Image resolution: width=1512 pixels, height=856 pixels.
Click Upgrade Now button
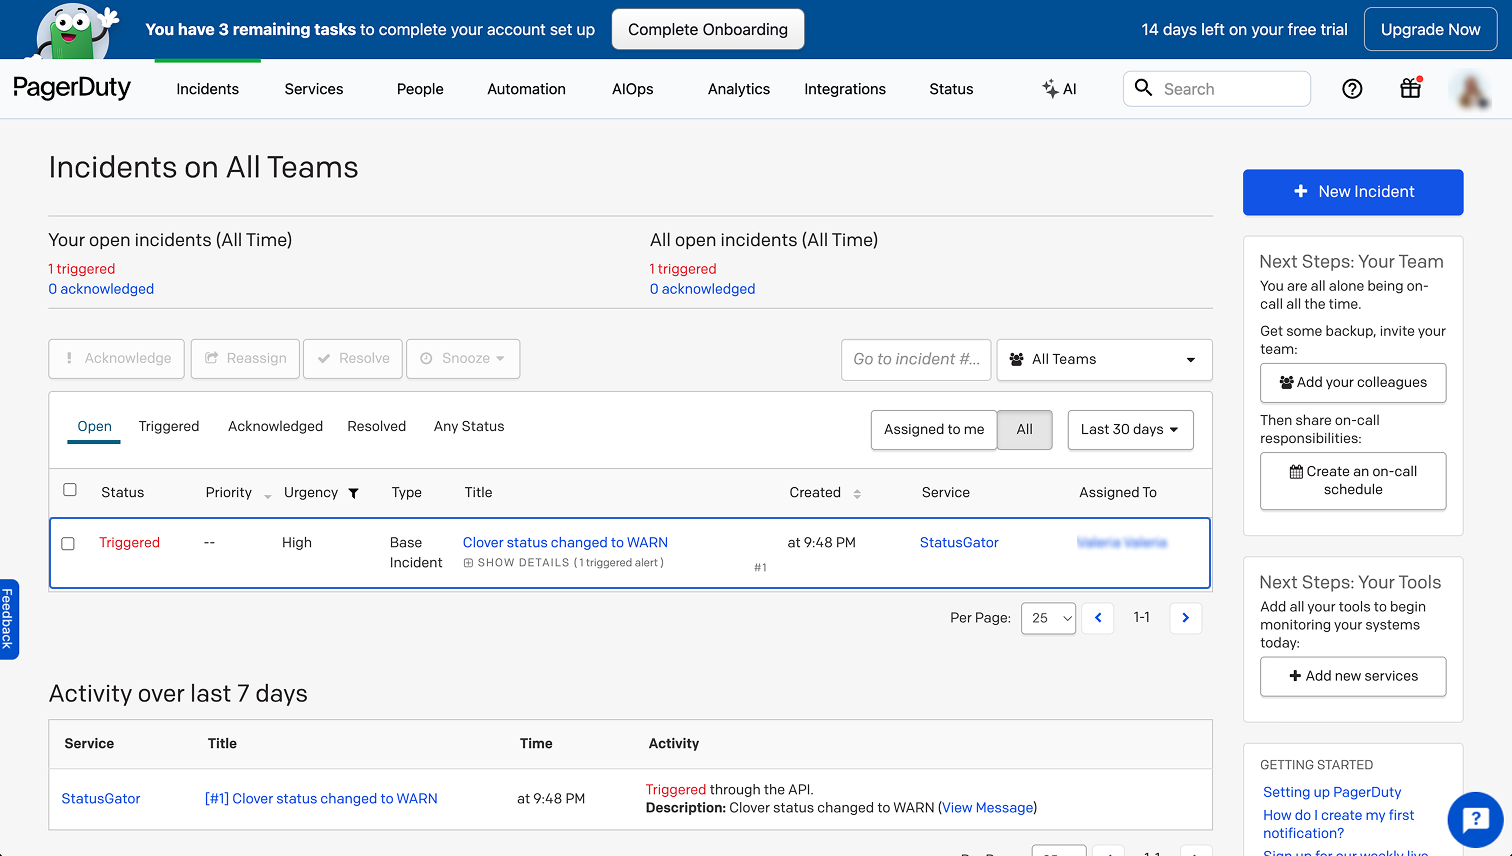(1430, 30)
